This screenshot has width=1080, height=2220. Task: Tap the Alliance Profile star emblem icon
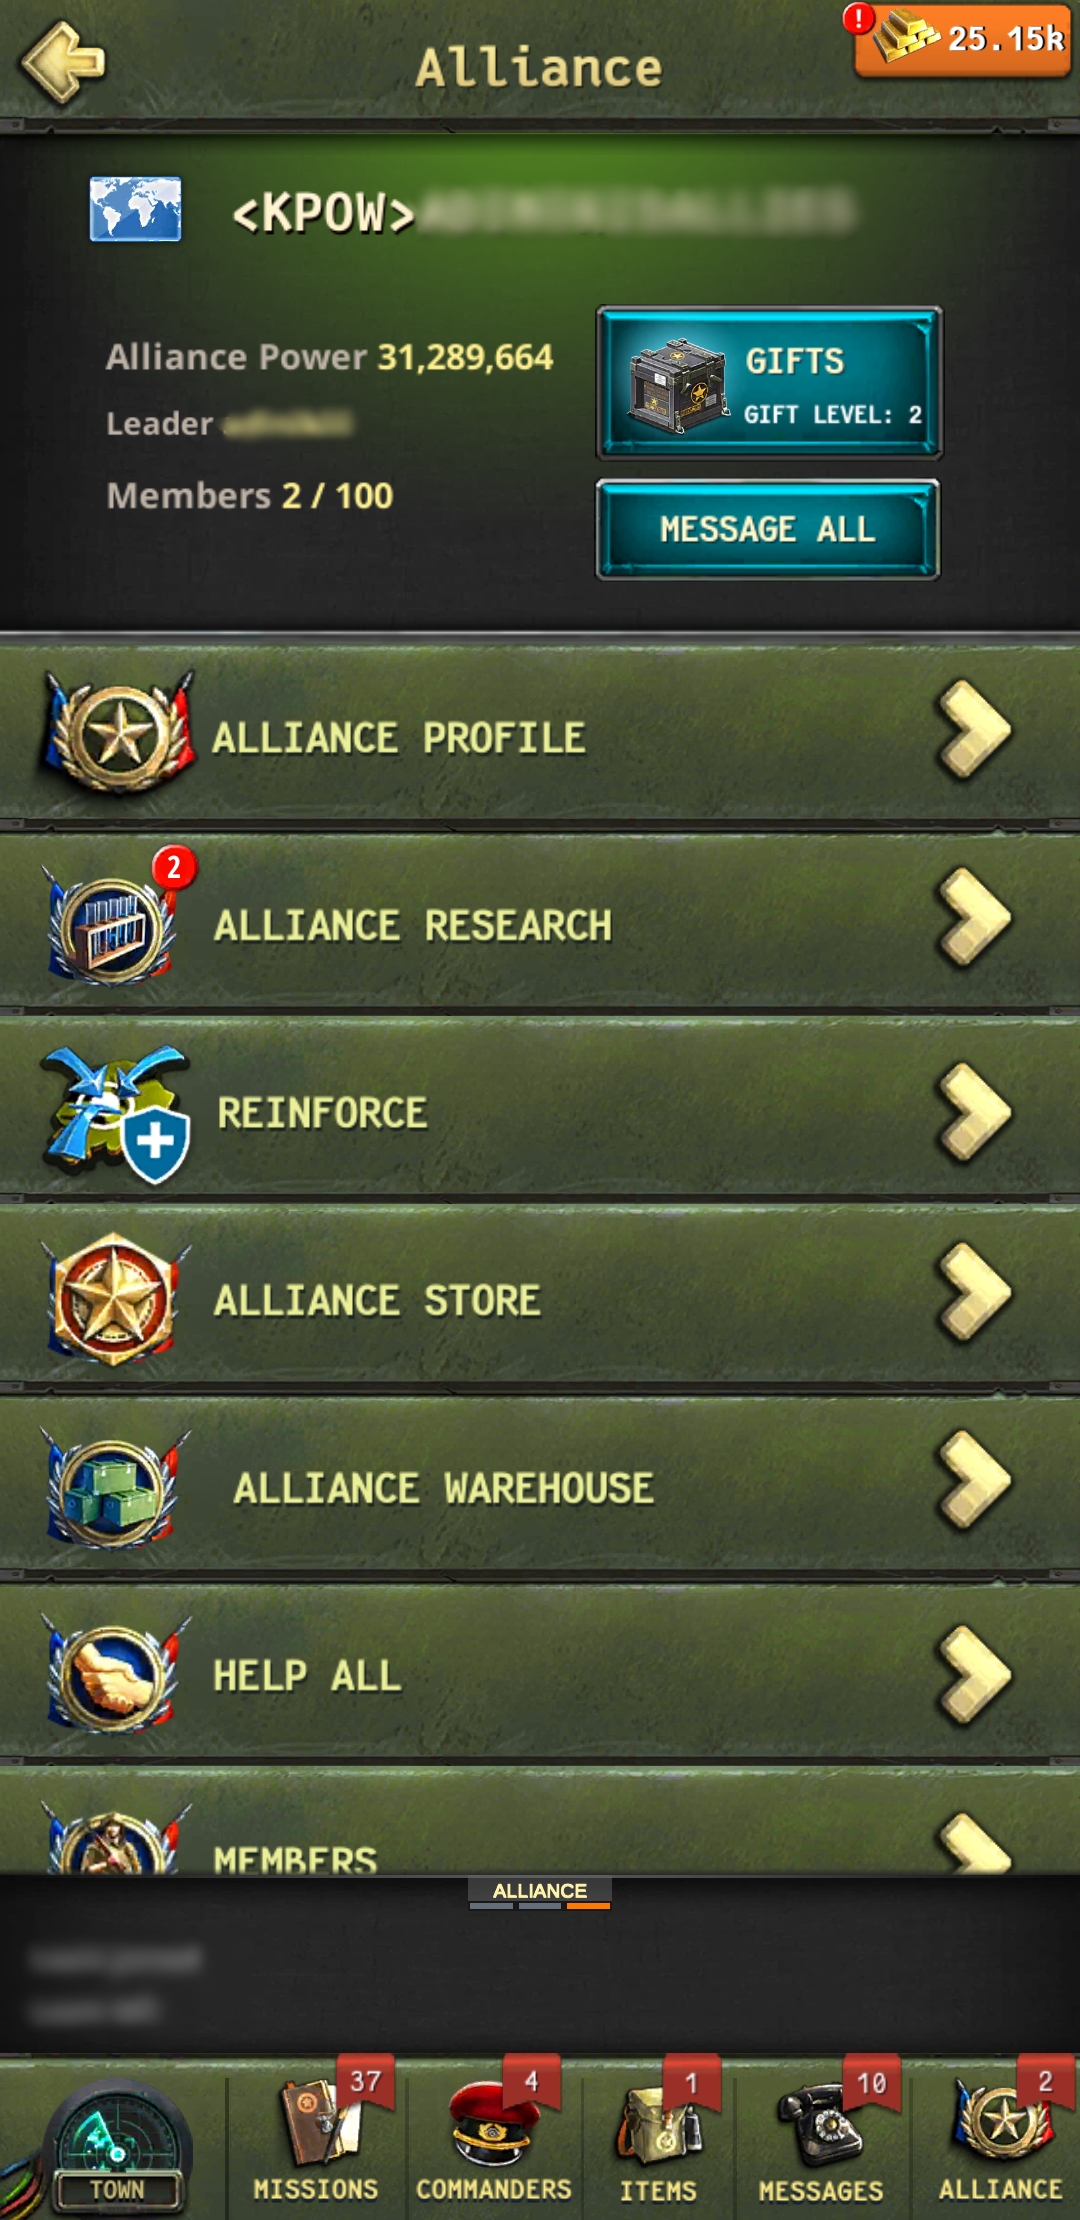pyautogui.click(x=118, y=735)
